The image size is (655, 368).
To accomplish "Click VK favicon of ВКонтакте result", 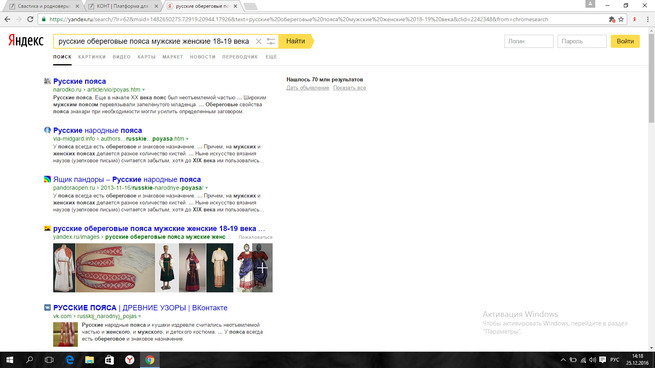I will pos(47,307).
